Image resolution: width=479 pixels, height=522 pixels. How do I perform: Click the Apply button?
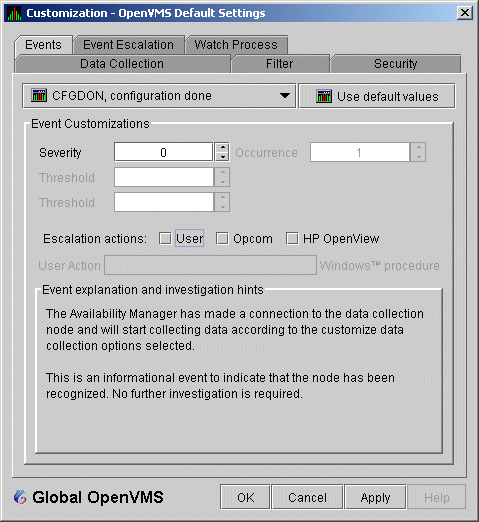[x=375, y=497]
